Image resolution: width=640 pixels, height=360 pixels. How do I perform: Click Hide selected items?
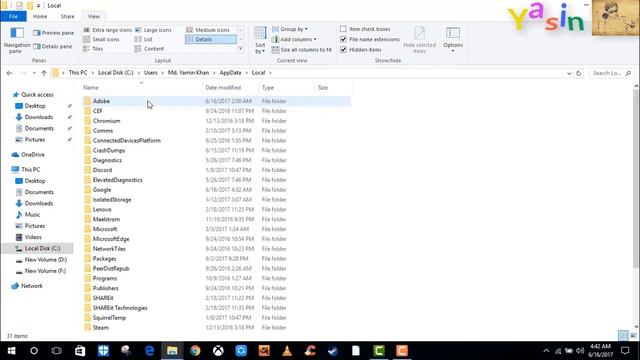click(x=420, y=40)
